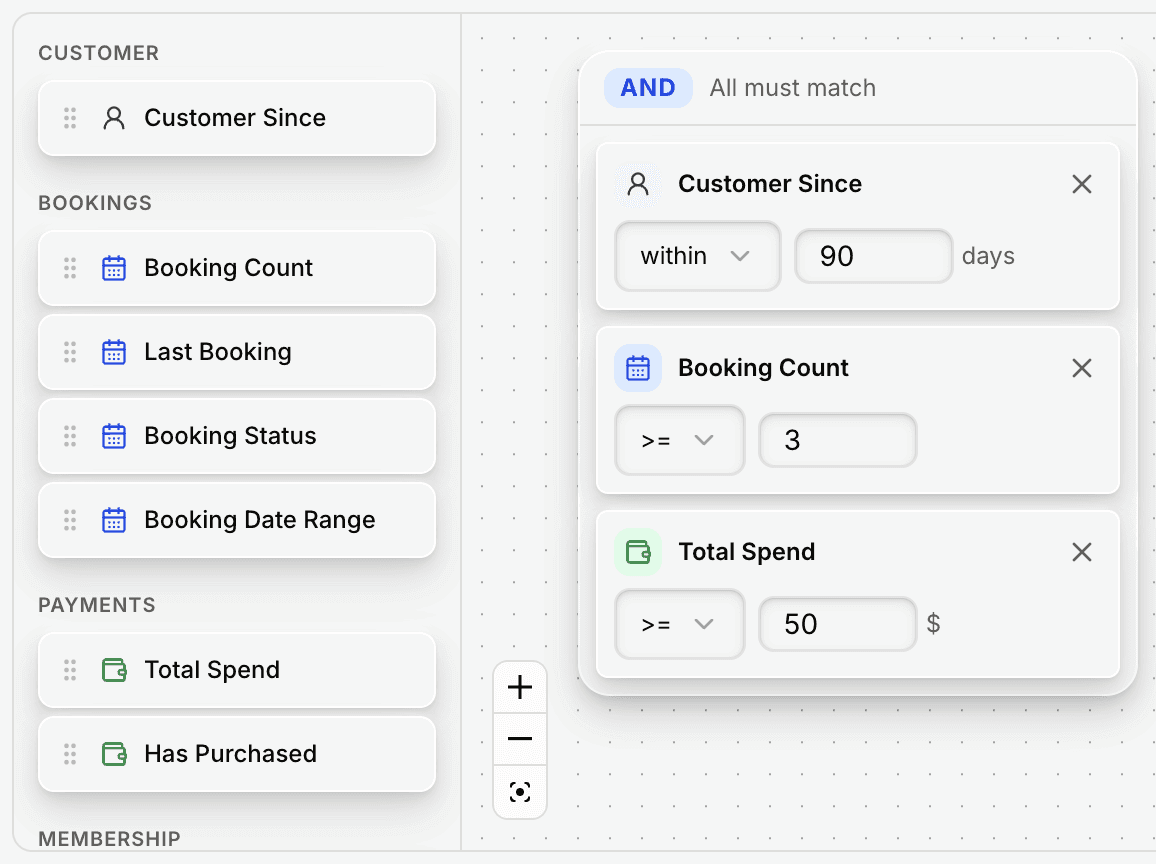Viewport: 1156px width, 864px height.
Task: Click the CUSTOMER section heading
Action: (99, 53)
